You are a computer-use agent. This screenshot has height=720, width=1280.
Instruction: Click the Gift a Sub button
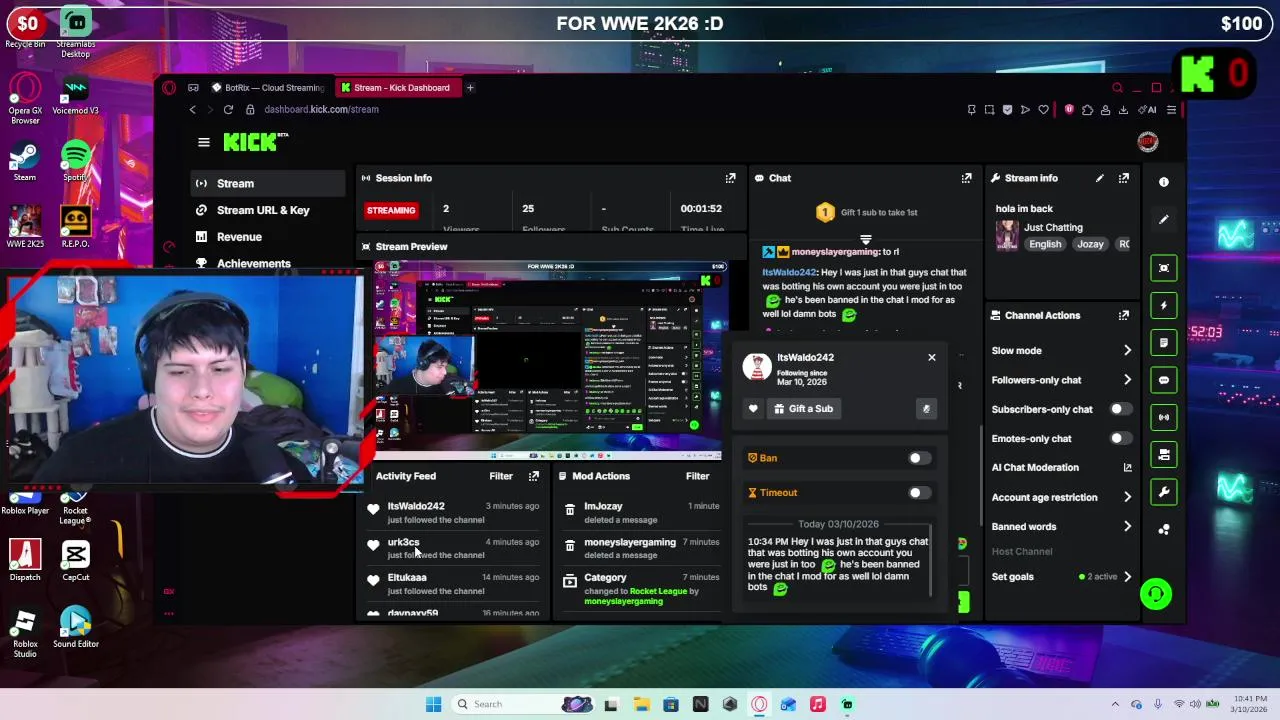click(x=803, y=408)
